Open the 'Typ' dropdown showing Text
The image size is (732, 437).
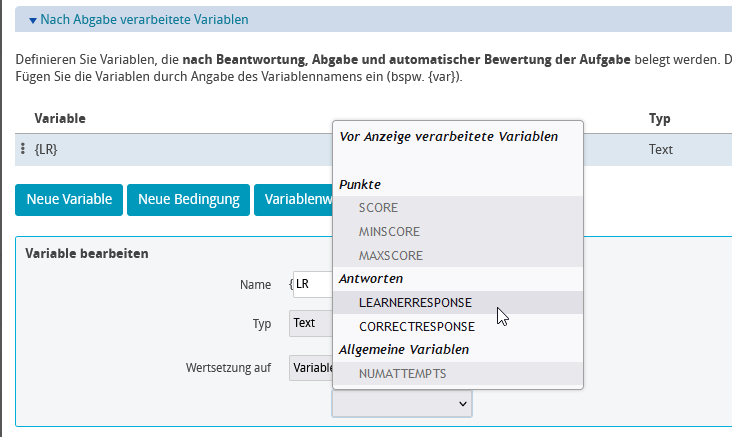tap(310, 323)
